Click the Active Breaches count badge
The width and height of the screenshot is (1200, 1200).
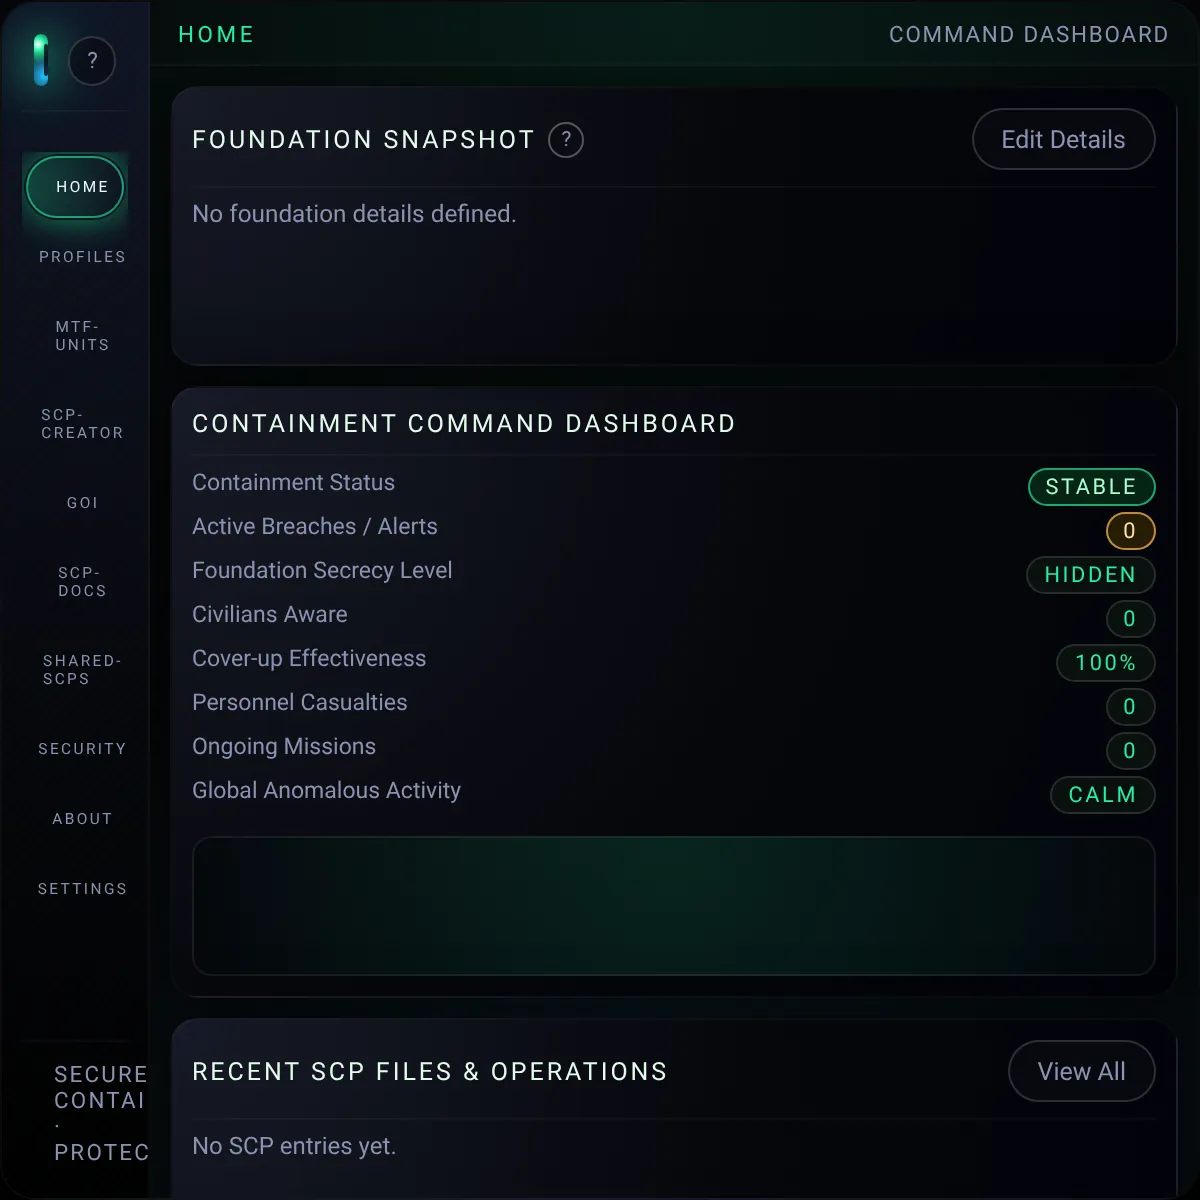pos(1130,531)
